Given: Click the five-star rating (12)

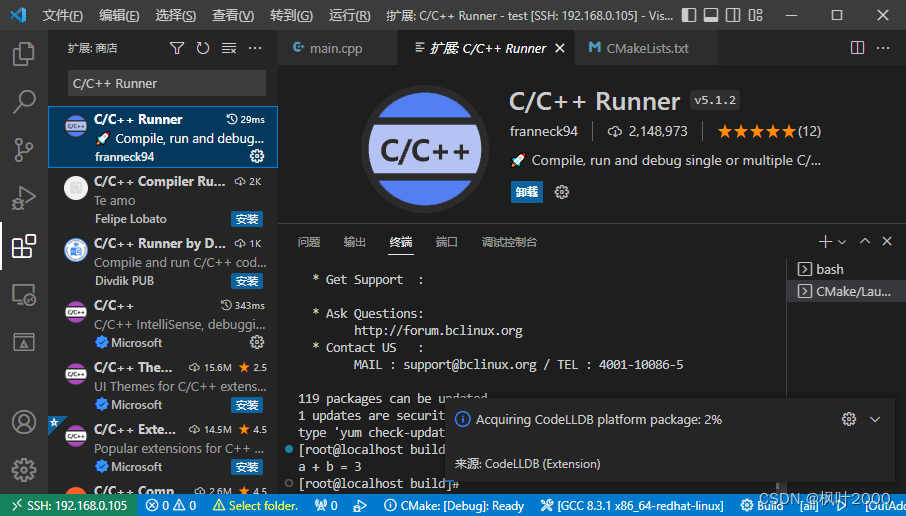Looking at the screenshot, I should [769, 132].
